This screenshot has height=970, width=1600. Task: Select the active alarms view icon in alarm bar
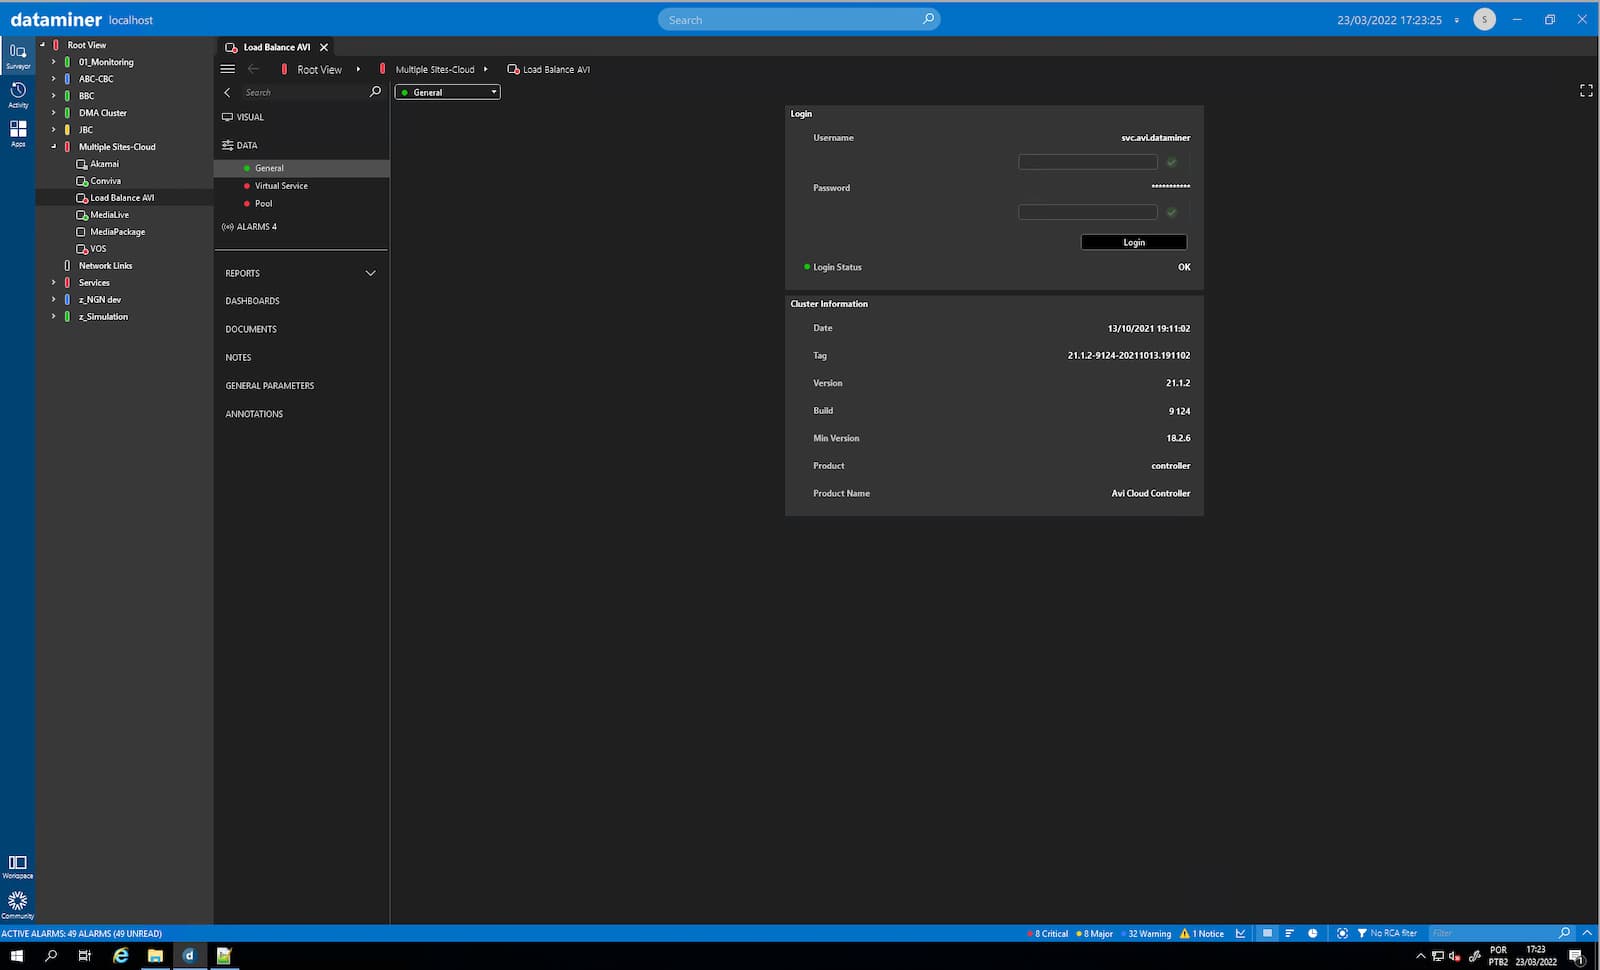point(1267,933)
